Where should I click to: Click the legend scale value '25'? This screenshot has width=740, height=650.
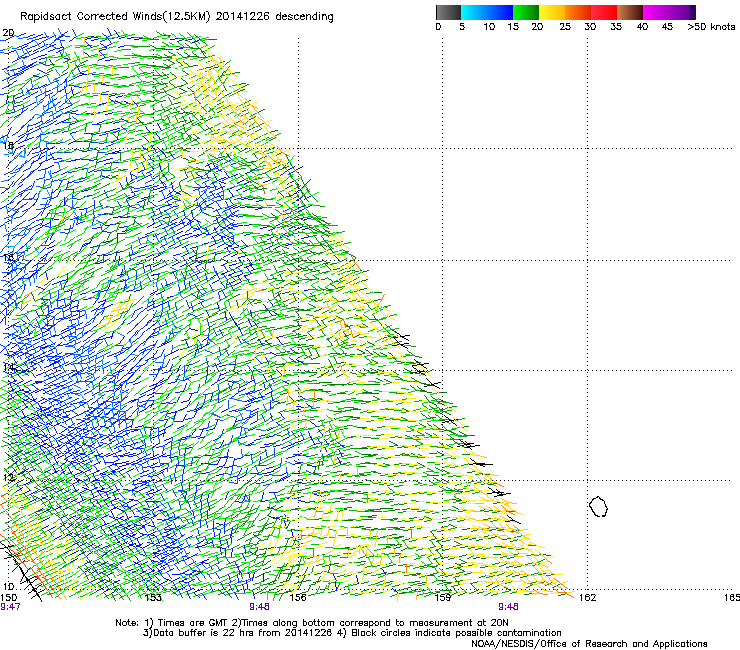tap(565, 27)
